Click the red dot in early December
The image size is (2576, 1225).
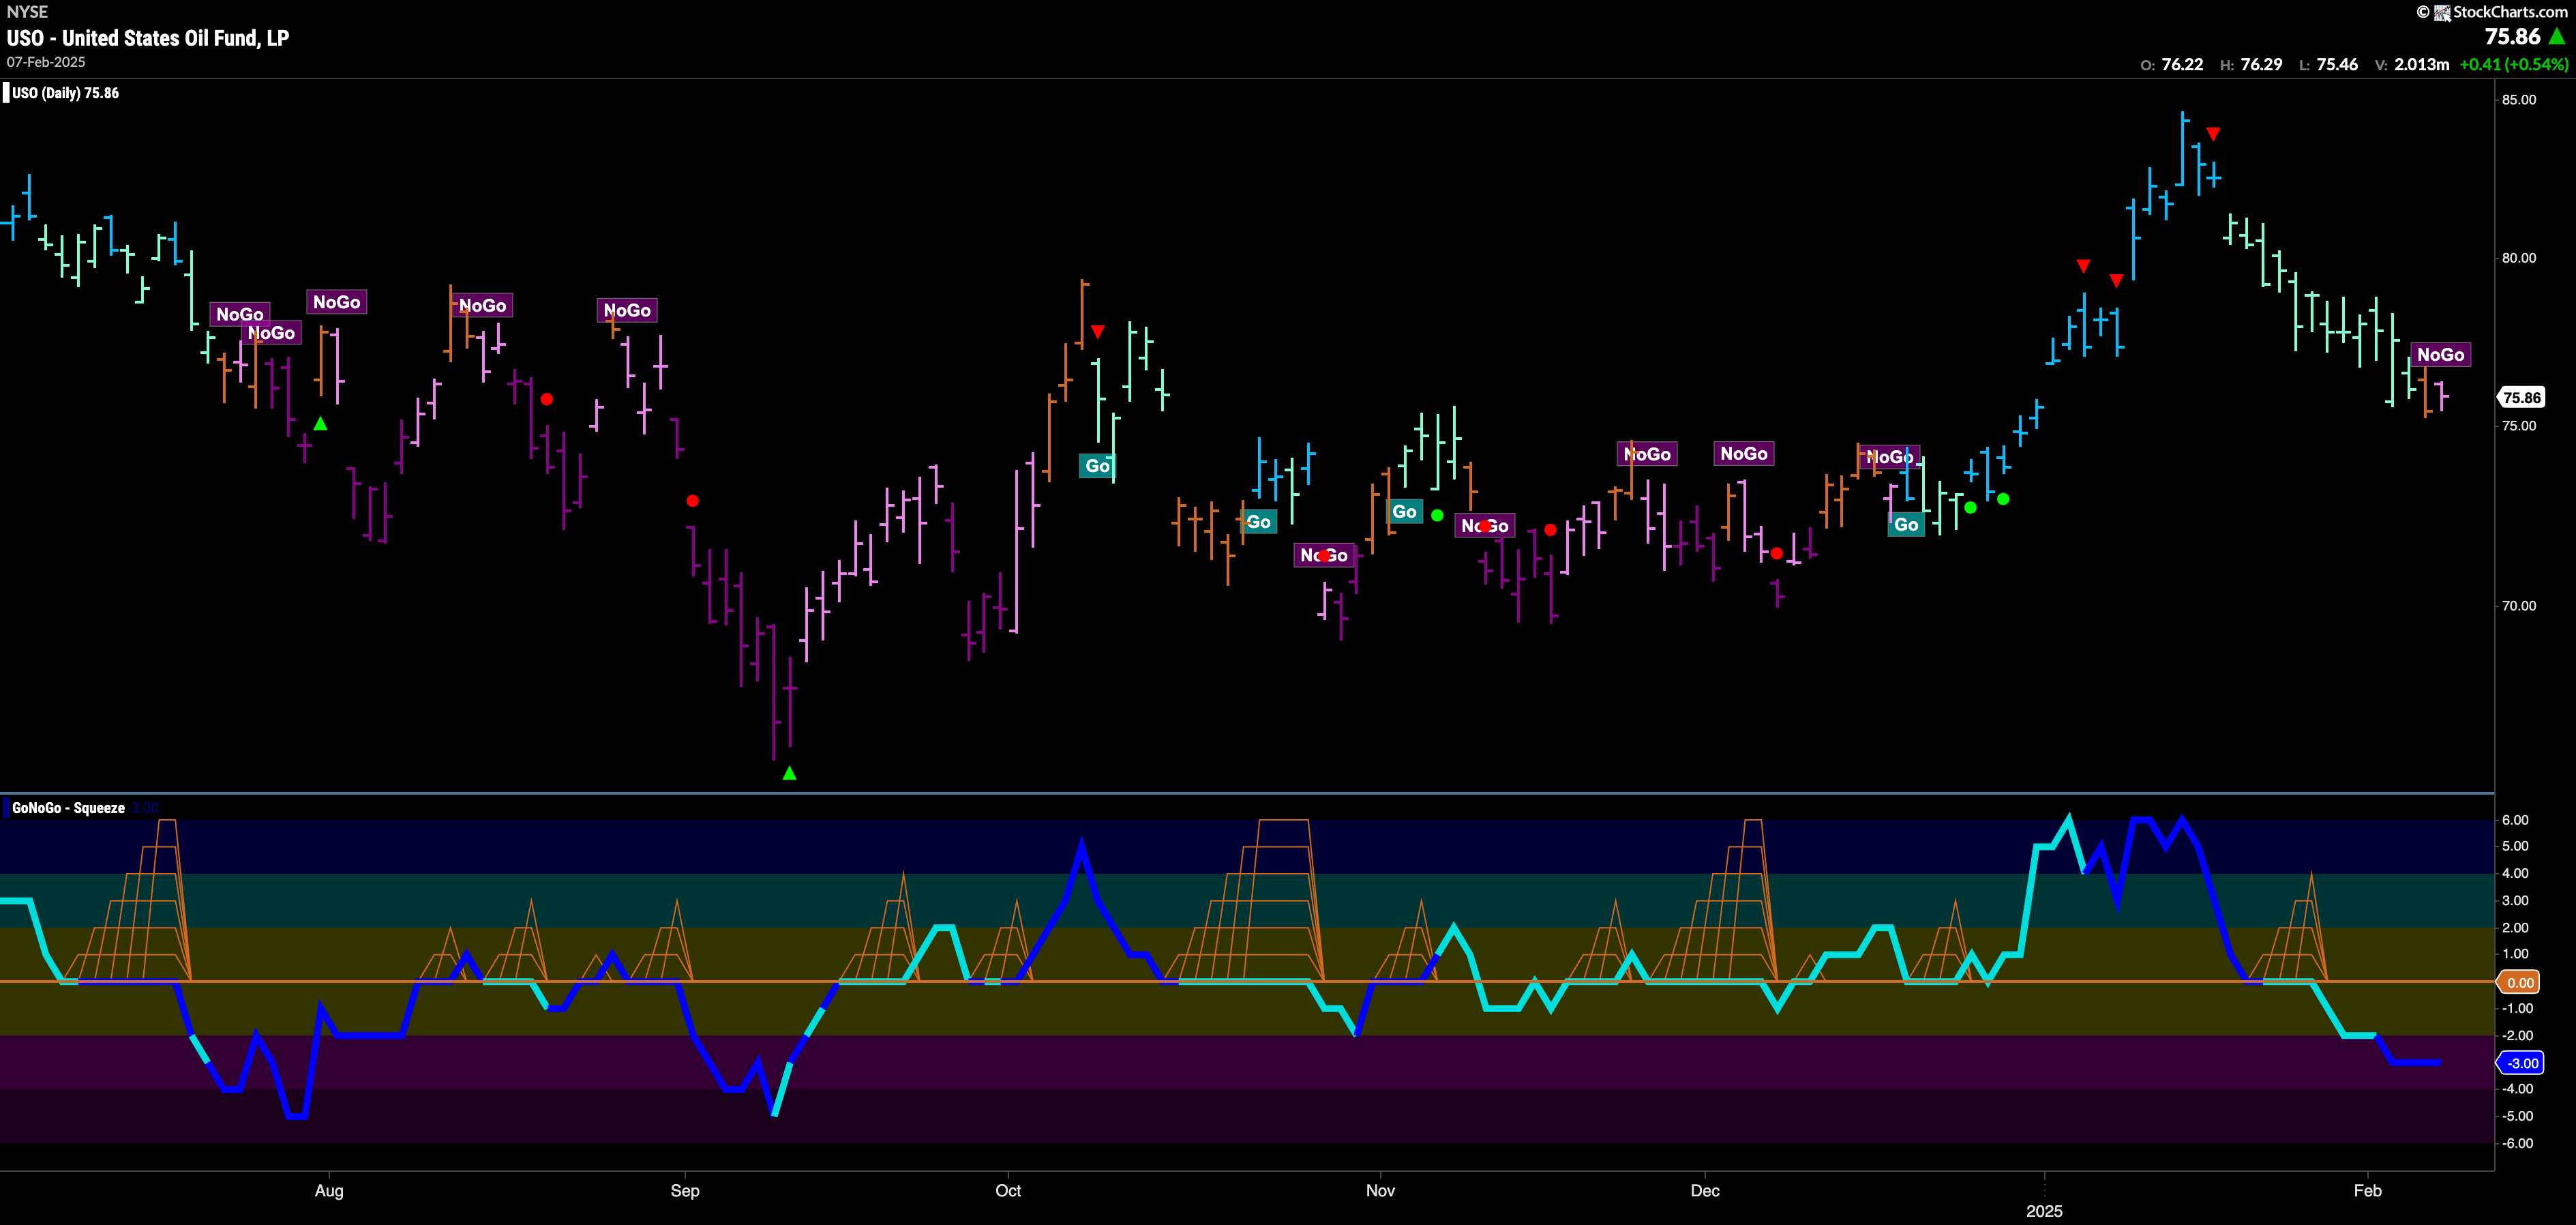click(1776, 554)
